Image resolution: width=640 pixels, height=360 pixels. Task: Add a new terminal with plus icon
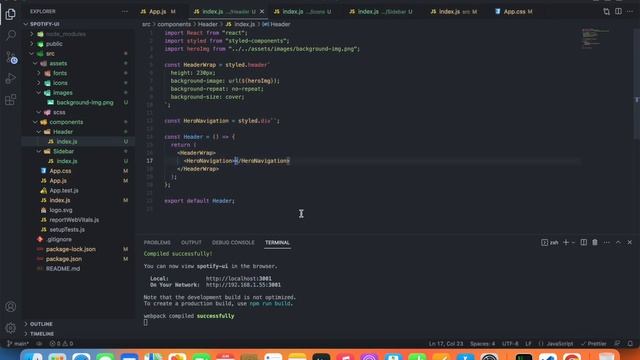(566, 242)
